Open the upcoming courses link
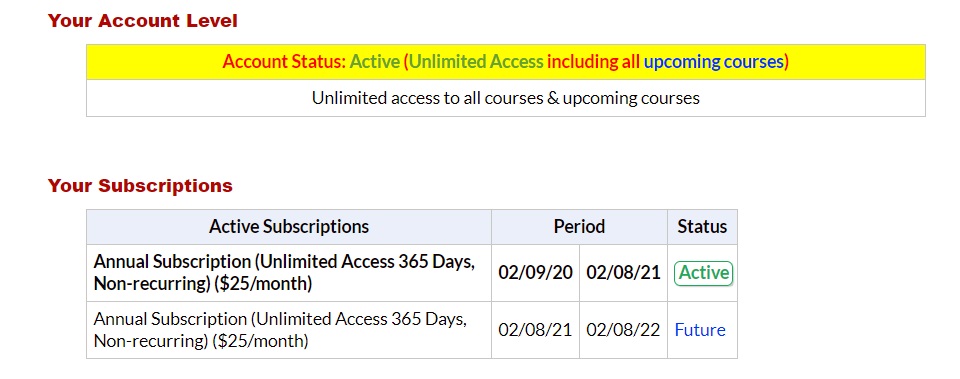The height and width of the screenshot is (379, 960). 713,62
